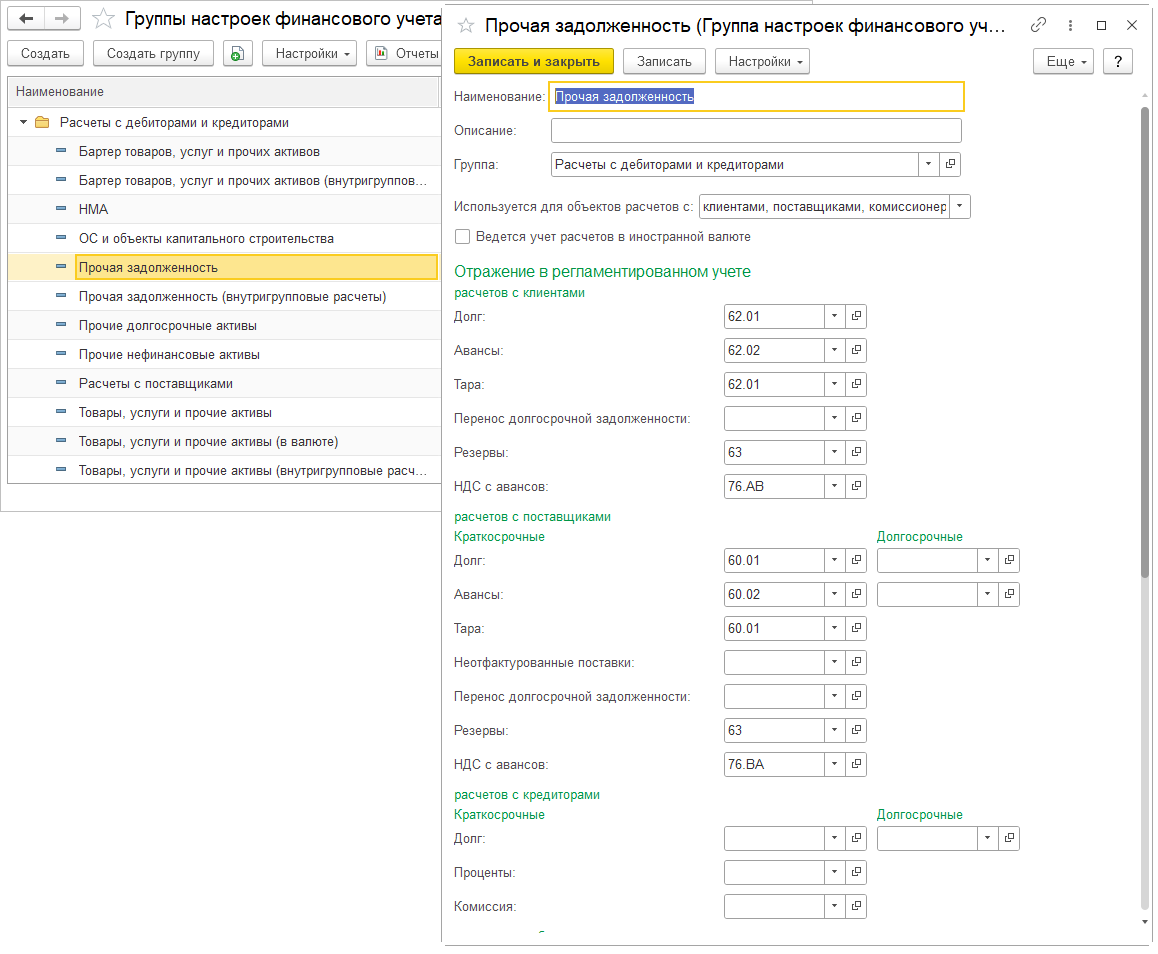Screen dimensions: 1158x954
Task: Enable accounting in foreign currency checkbox
Action: (462, 237)
